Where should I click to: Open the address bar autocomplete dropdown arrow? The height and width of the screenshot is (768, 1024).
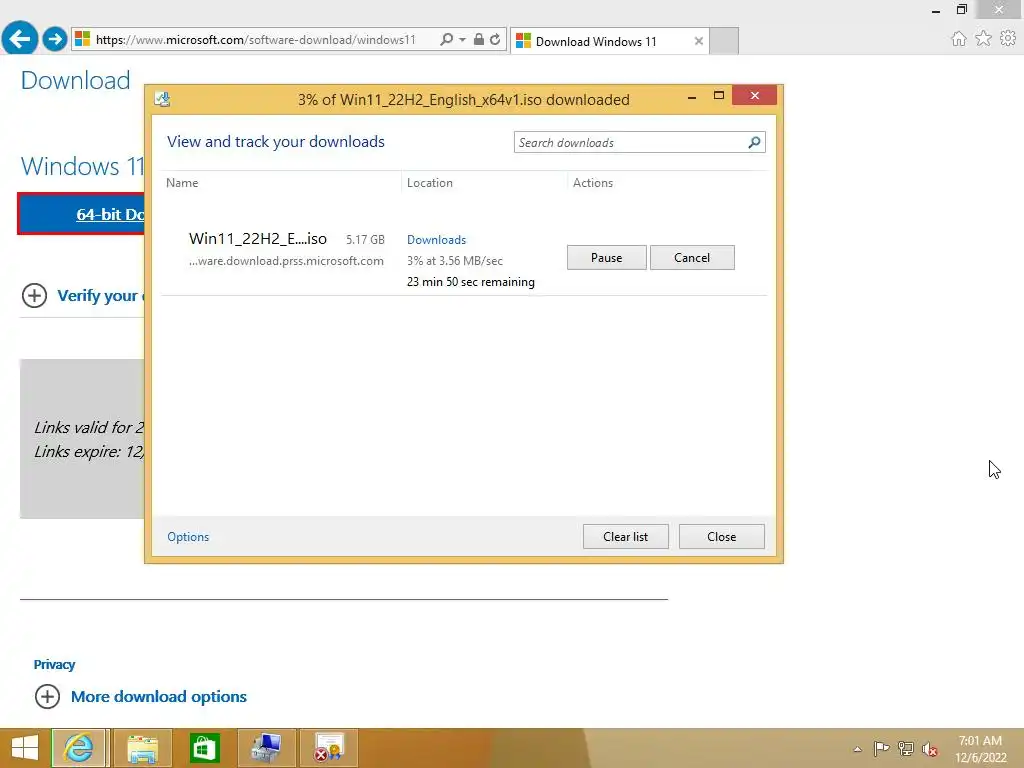click(x=462, y=40)
